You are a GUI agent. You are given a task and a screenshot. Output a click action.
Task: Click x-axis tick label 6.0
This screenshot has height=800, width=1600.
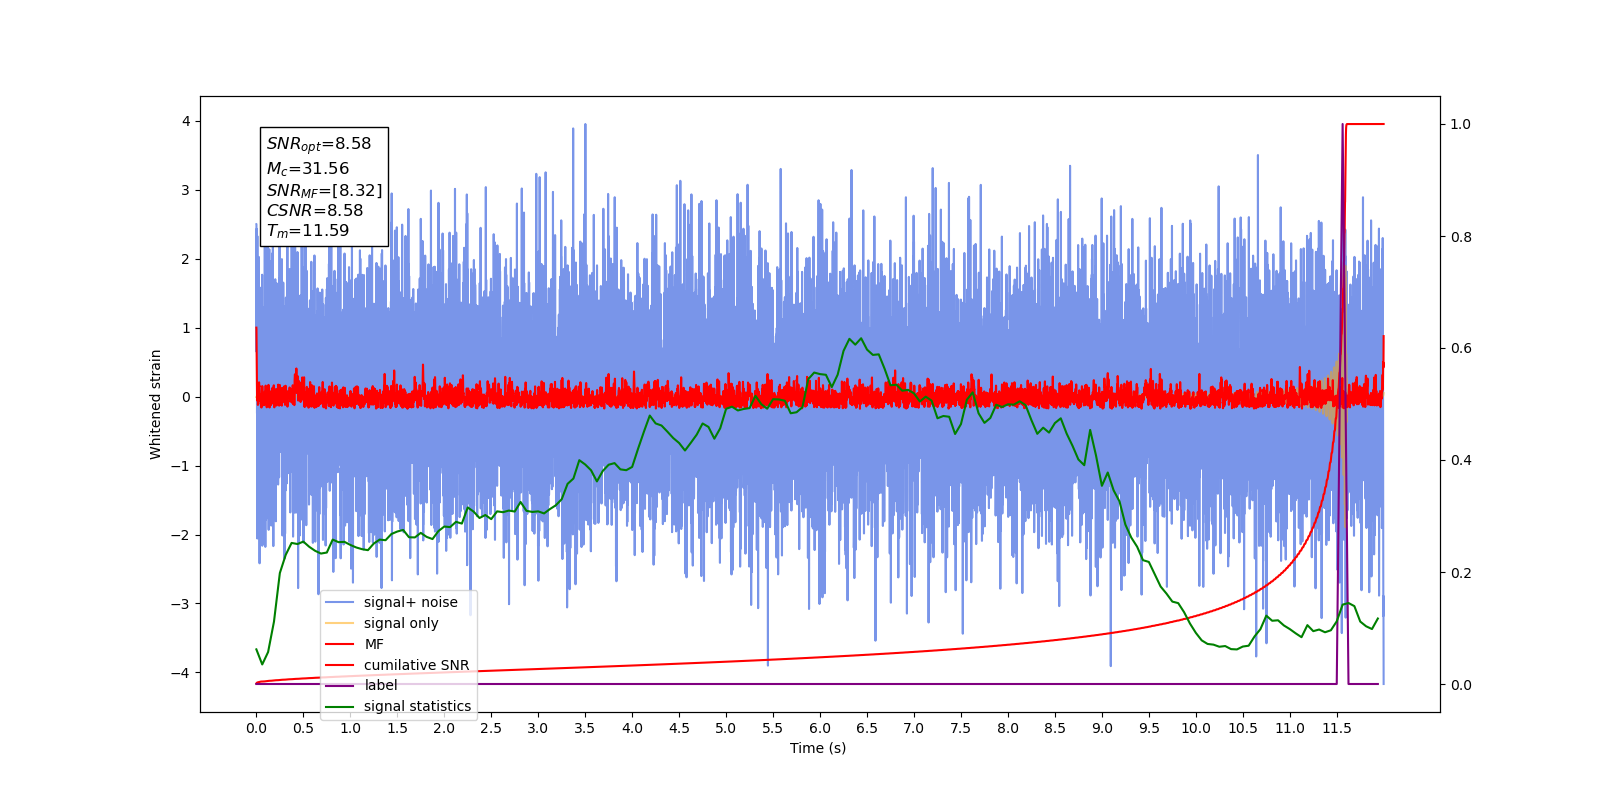tap(820, 728)
